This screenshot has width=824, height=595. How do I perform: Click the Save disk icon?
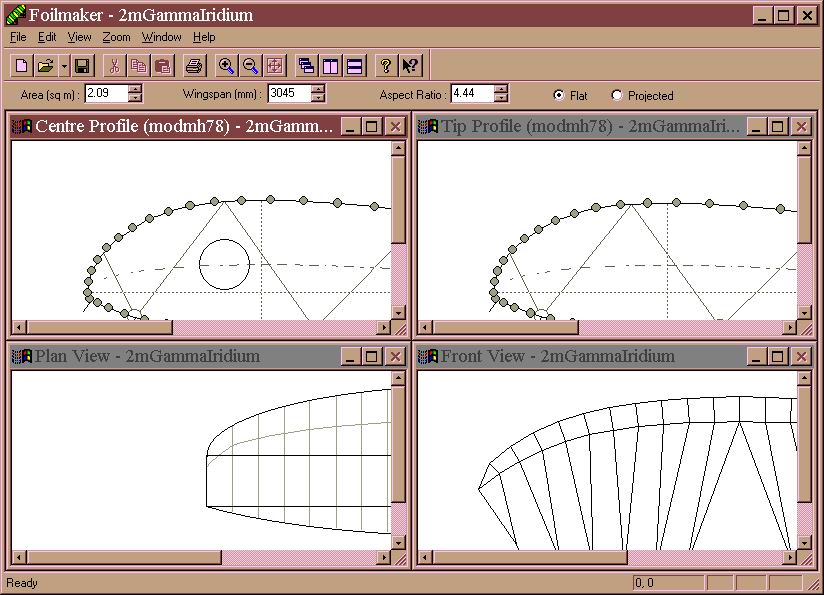click(82, 66)
